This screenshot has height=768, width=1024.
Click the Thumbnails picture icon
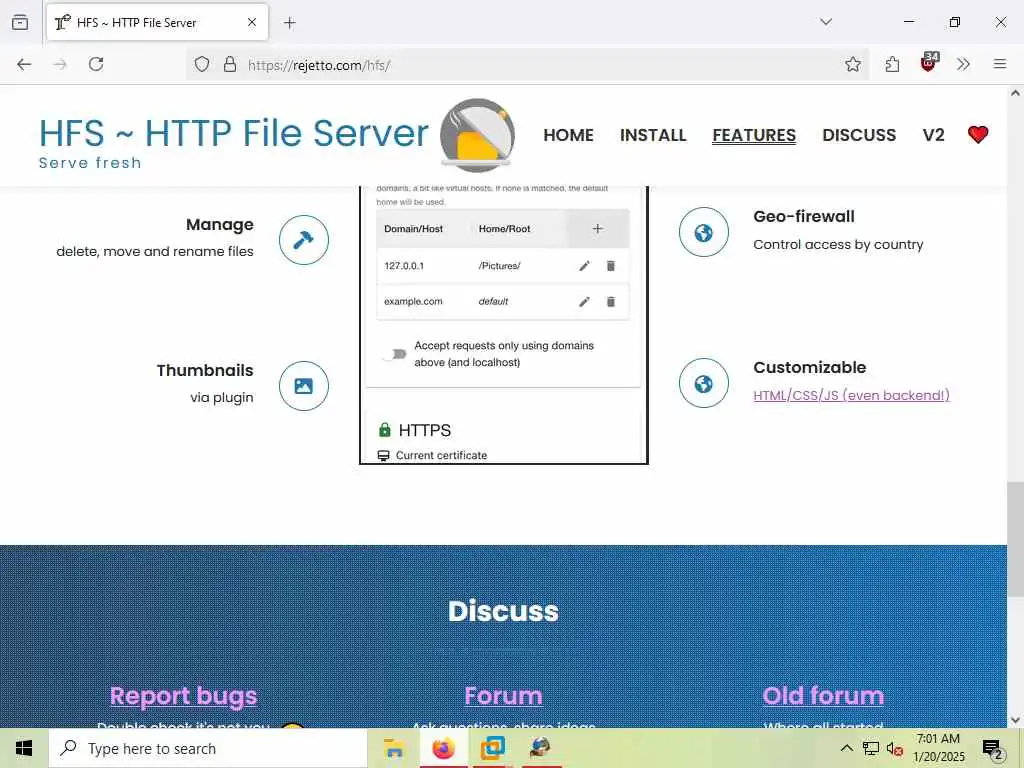pyautogui.click(x=304, y=386)
